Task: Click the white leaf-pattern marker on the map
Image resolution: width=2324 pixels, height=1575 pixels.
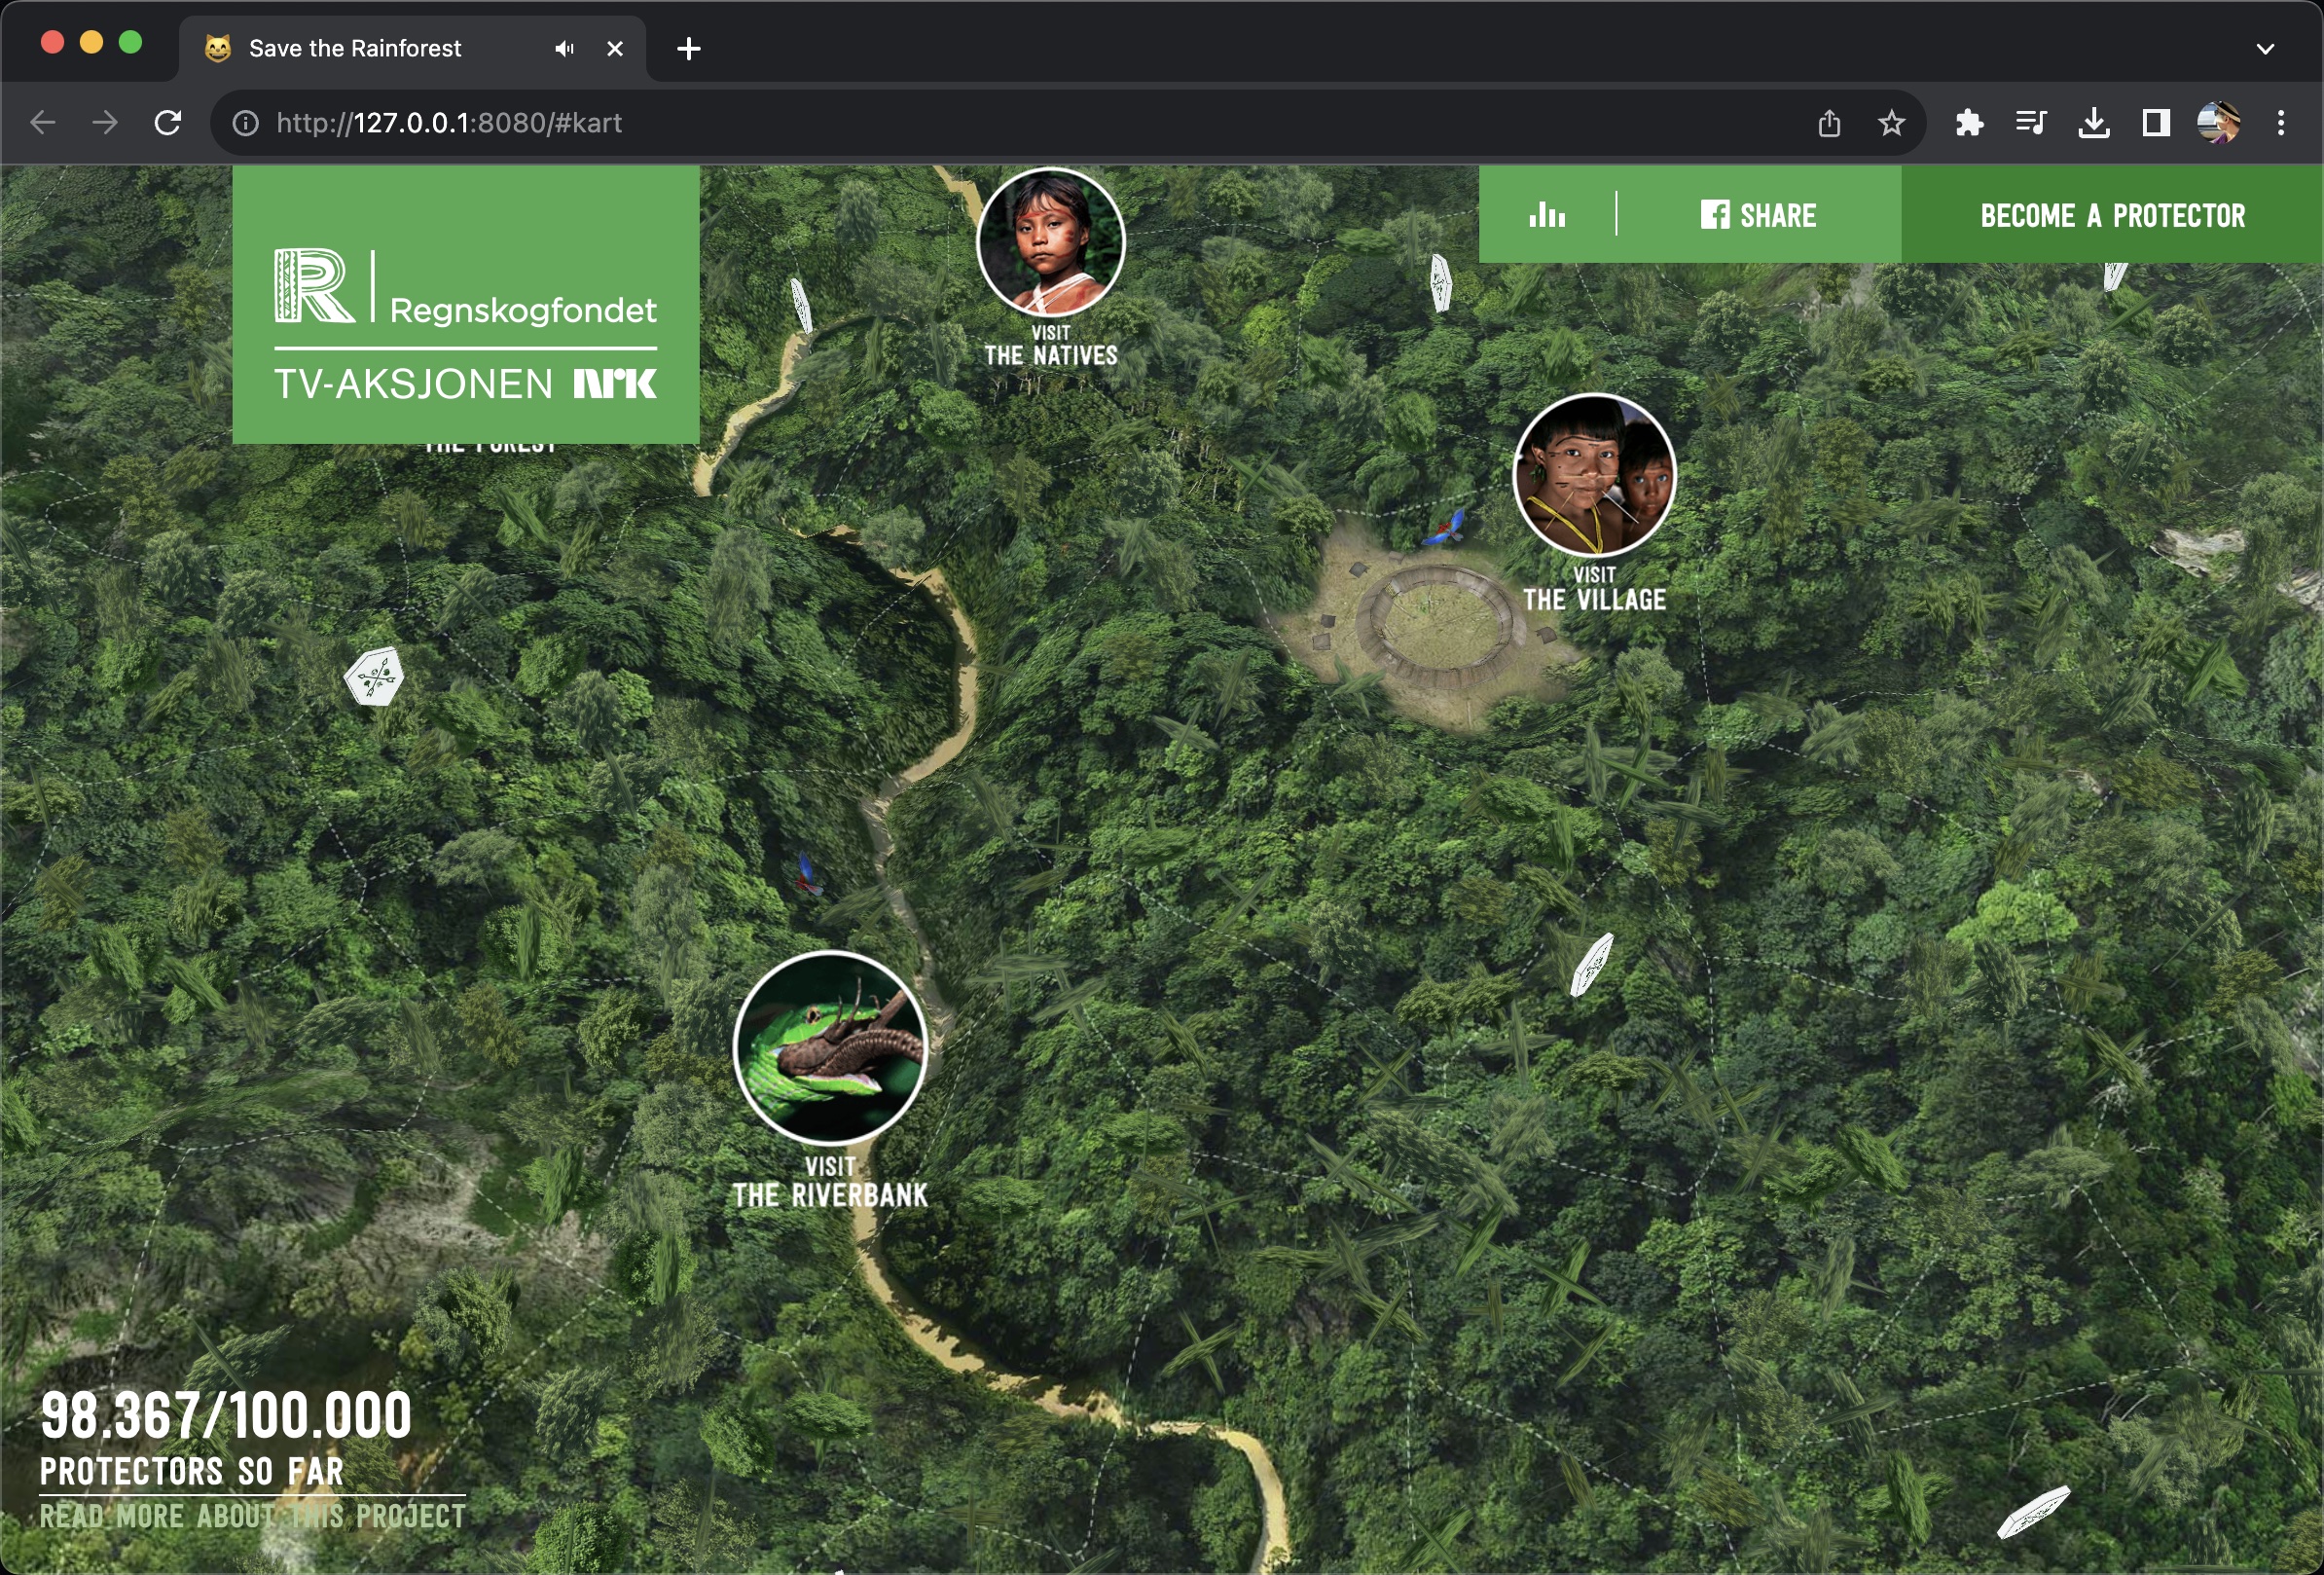Action: click(374, 677)
